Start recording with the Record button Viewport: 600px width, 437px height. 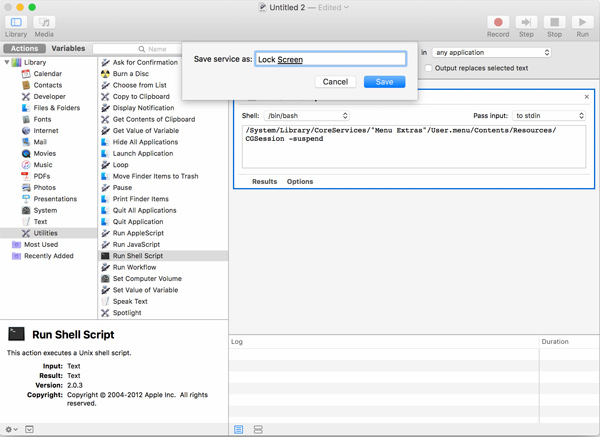coord(498,22)
